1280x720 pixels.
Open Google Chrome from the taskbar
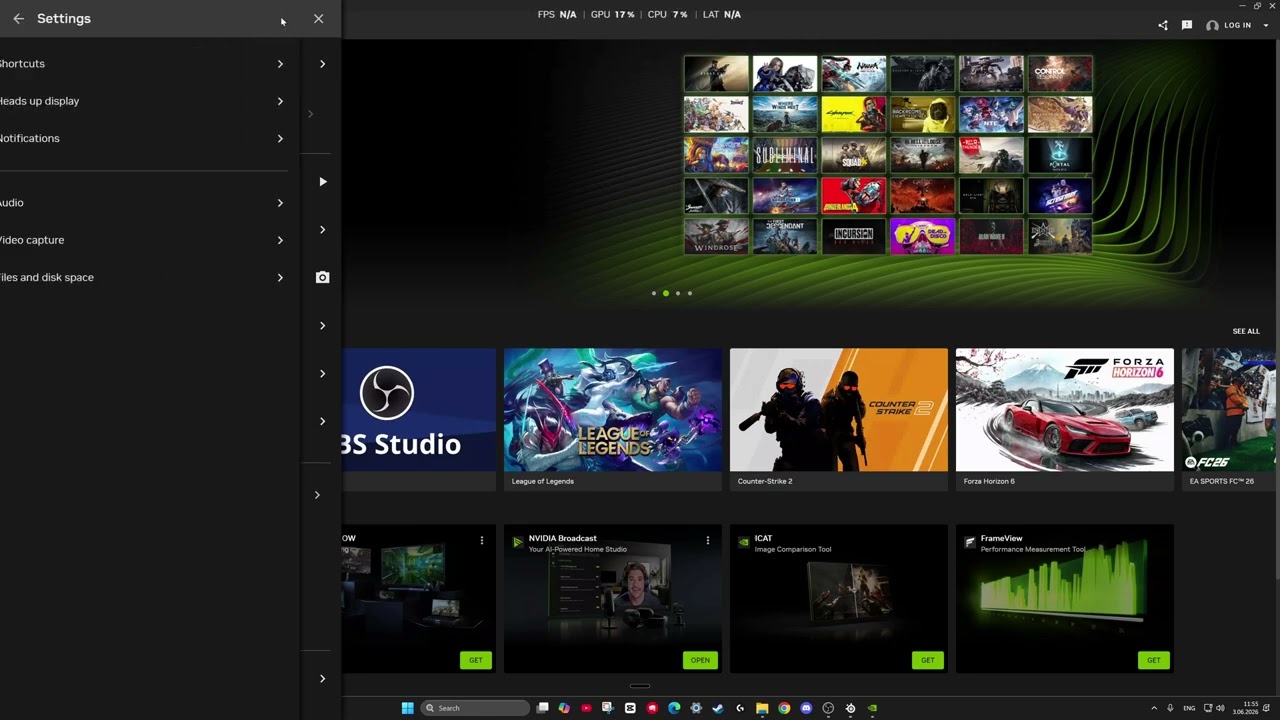pos(784,708)
